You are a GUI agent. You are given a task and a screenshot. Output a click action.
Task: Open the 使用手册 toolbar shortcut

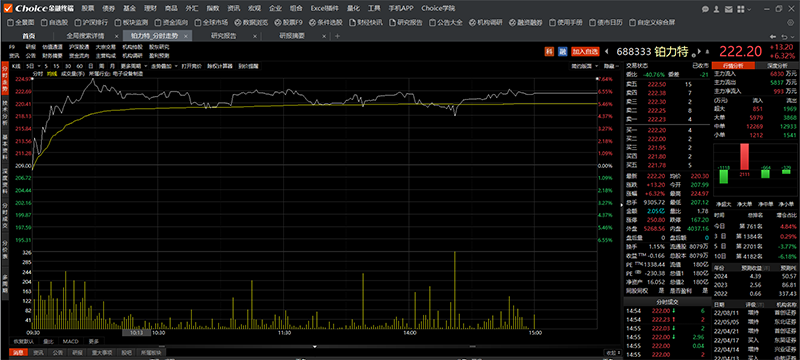[x=565, y=22]
